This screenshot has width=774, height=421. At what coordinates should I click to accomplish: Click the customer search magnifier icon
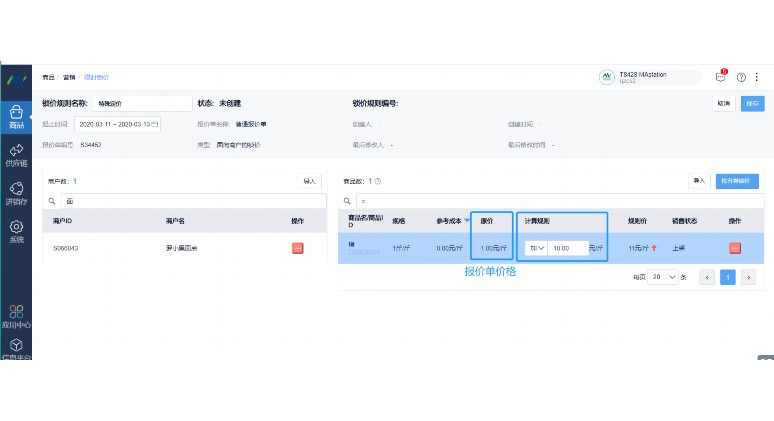pos(52,201)
